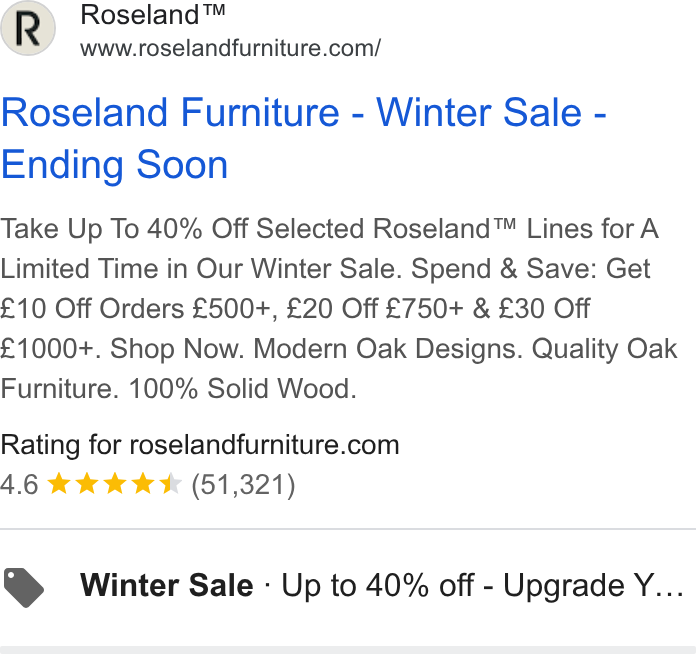Click the first gold rating star
Image resolution: width=696 pixels, height=654 pixels.
[x=59, y=484]
